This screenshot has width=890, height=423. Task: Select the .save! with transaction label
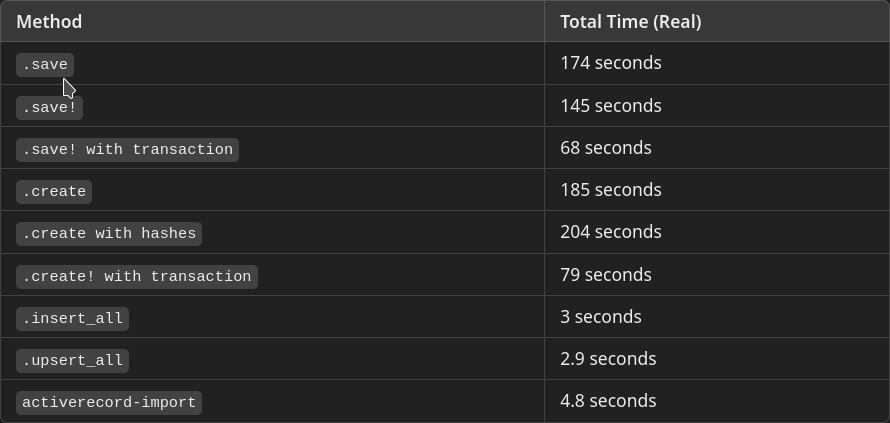pyautogui.click(x=127, y=149)
